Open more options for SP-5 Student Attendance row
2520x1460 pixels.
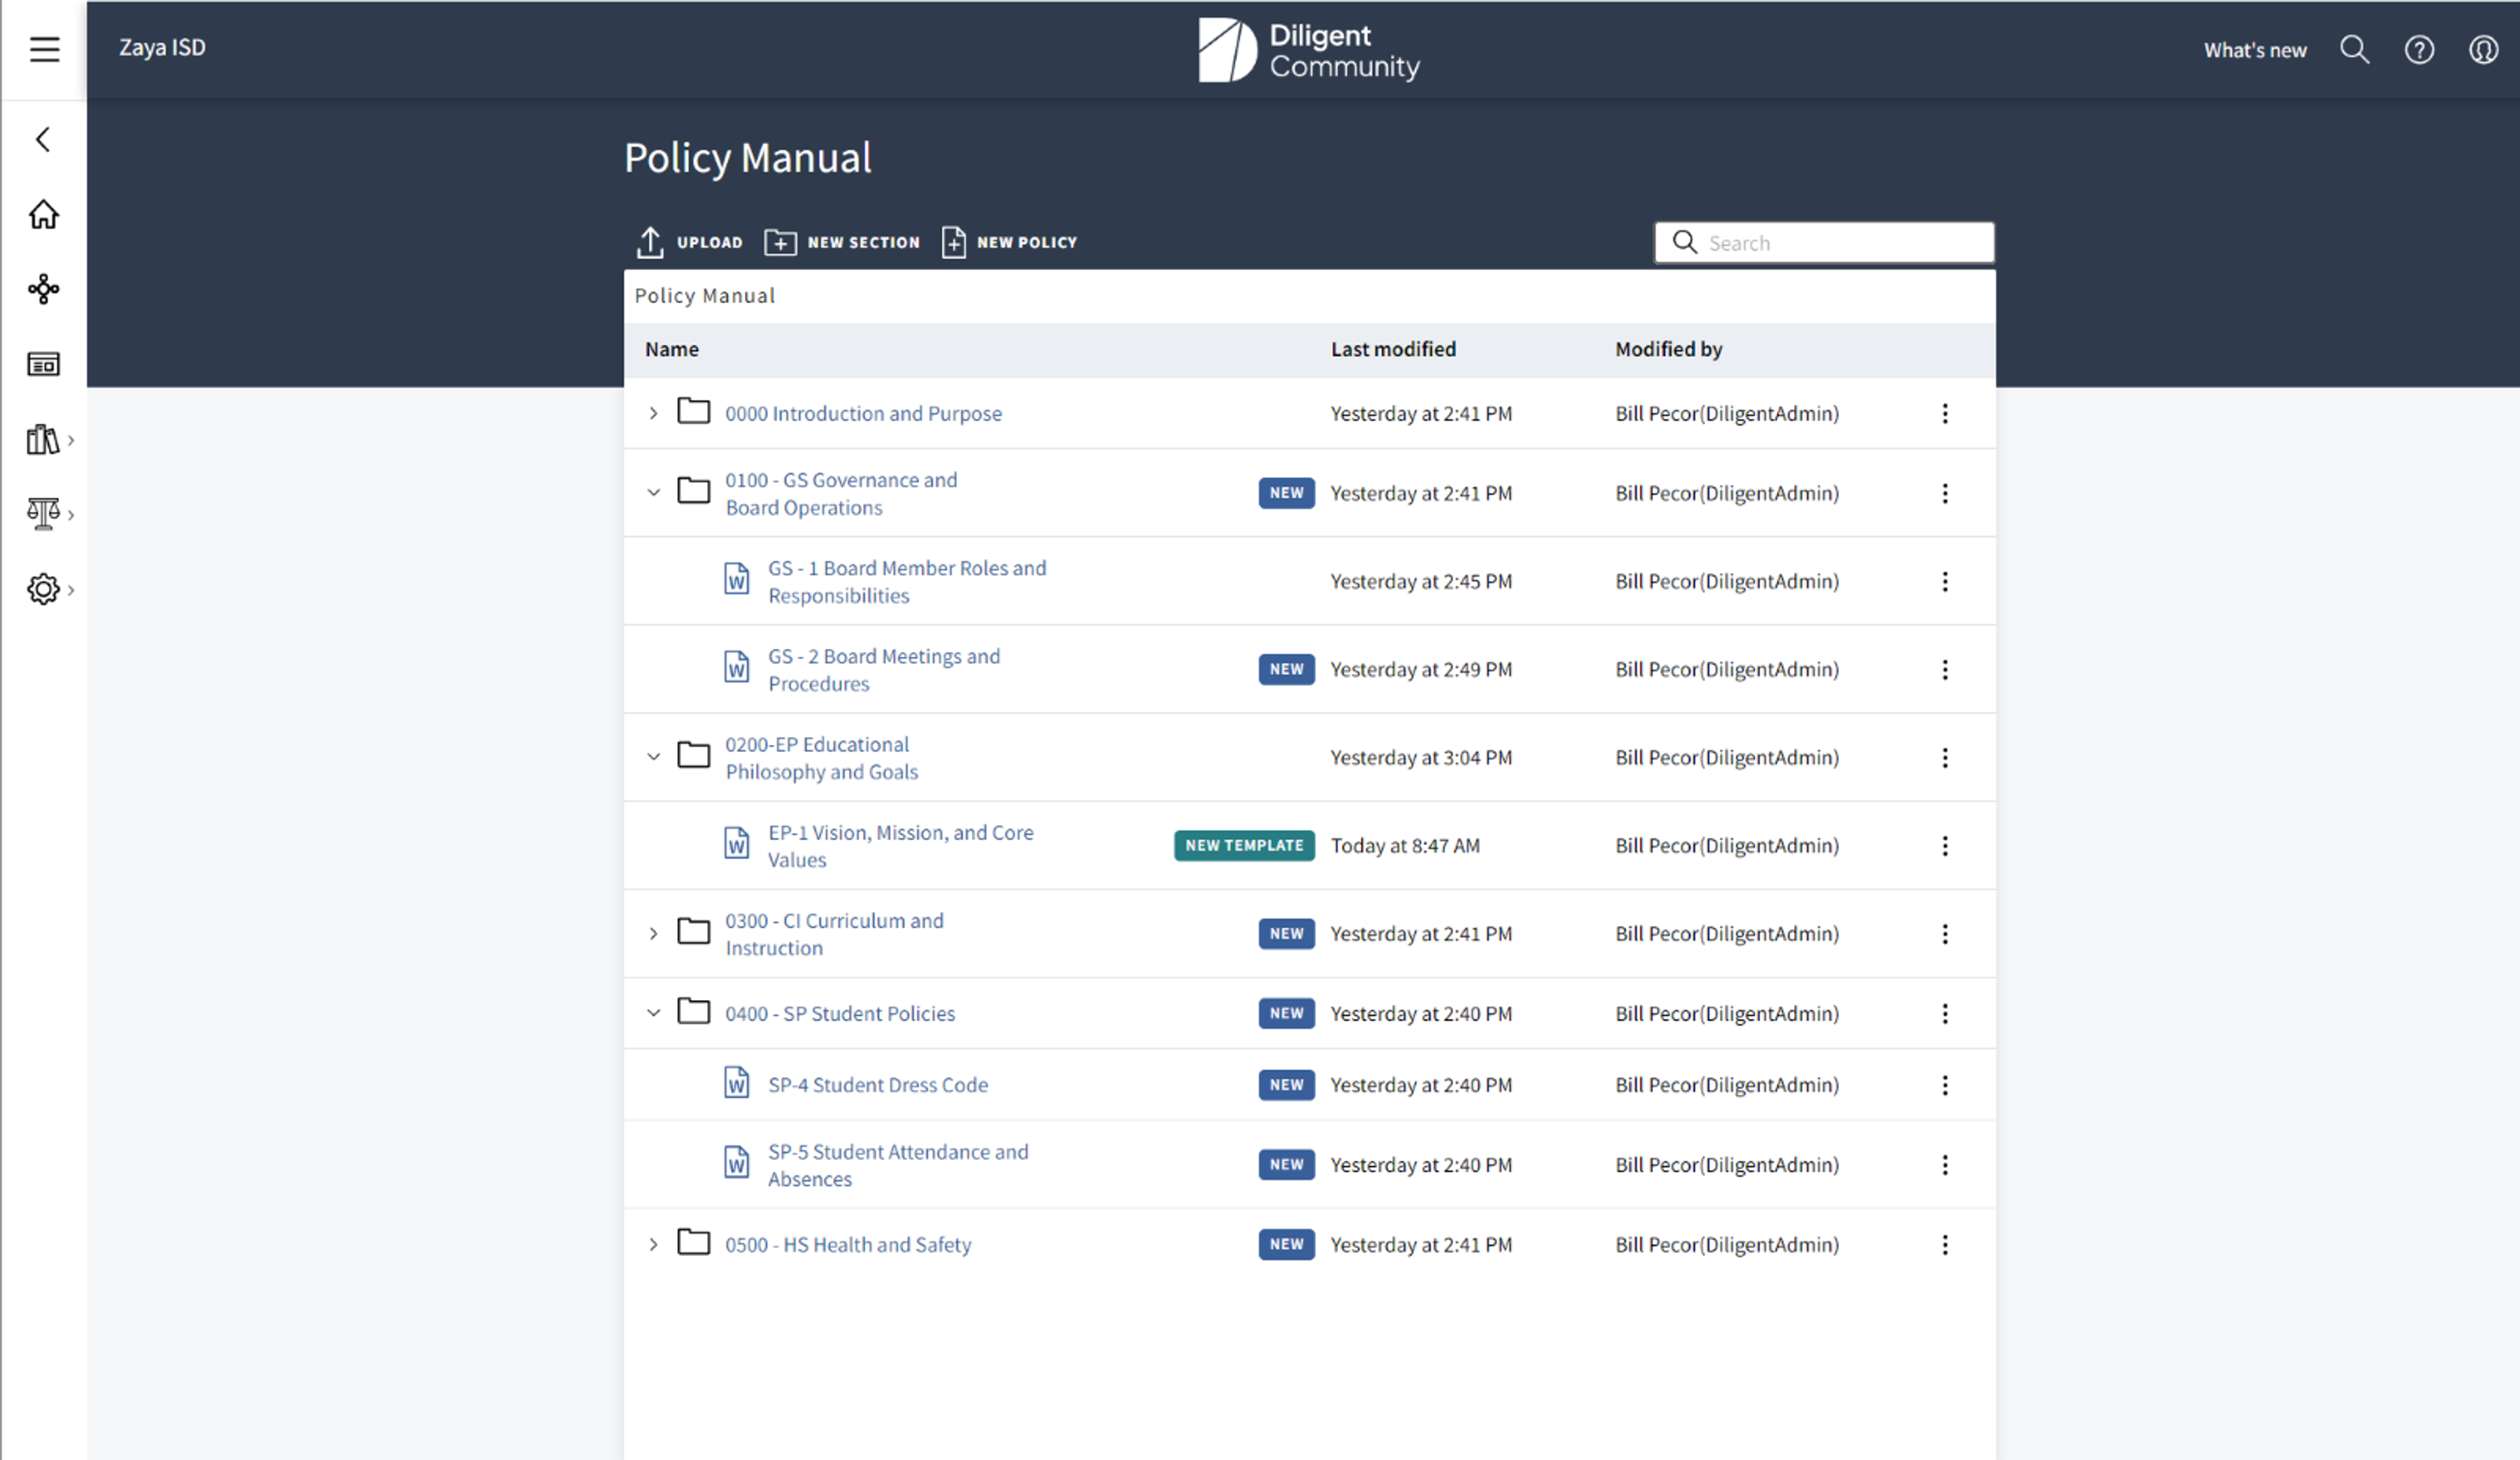coord(1944,1165)
